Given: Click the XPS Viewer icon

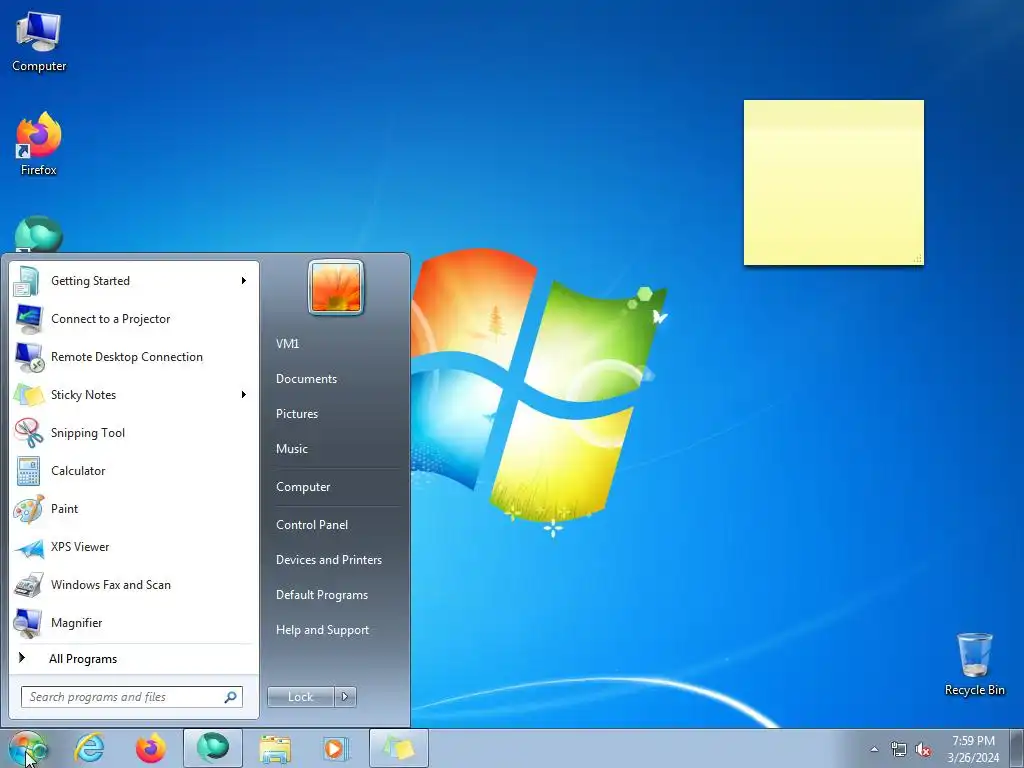Looking at the screenshot, I should tap(28, 547).
